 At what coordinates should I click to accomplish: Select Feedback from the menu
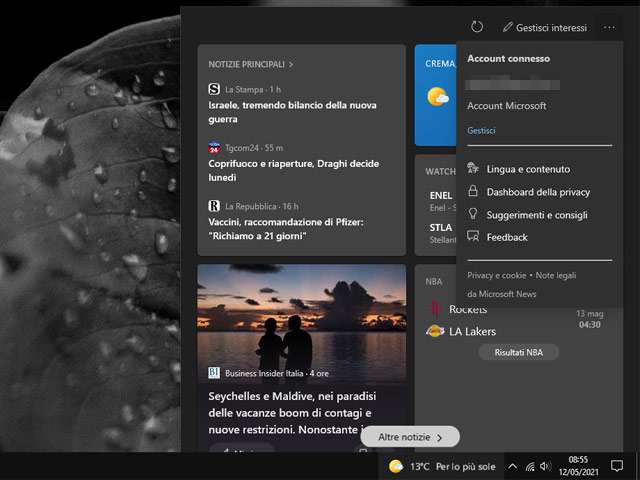pos(507,237)
